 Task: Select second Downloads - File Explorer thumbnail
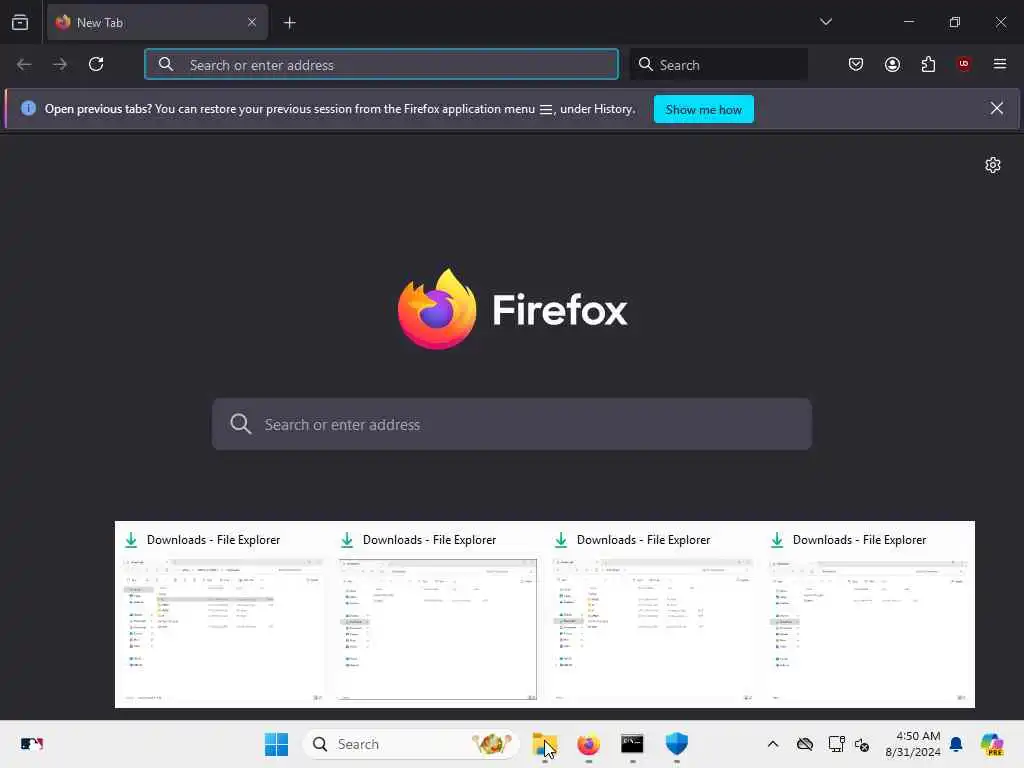point(438,615)
